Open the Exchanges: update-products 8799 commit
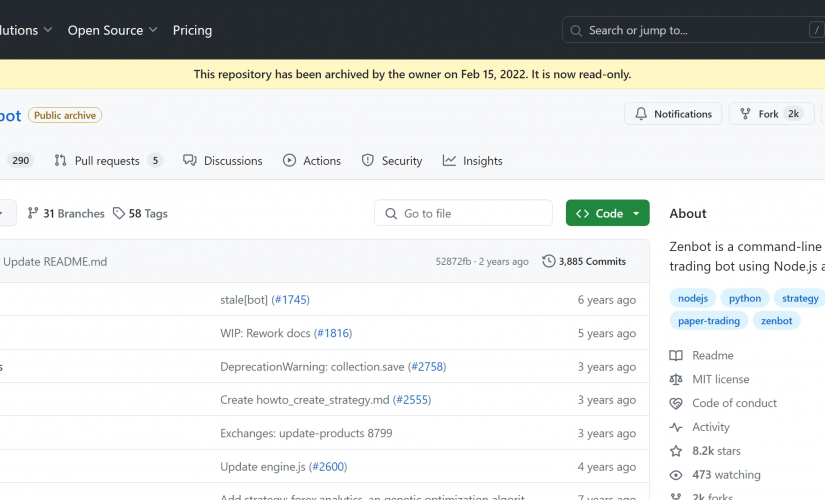 (x=306, y=433)
